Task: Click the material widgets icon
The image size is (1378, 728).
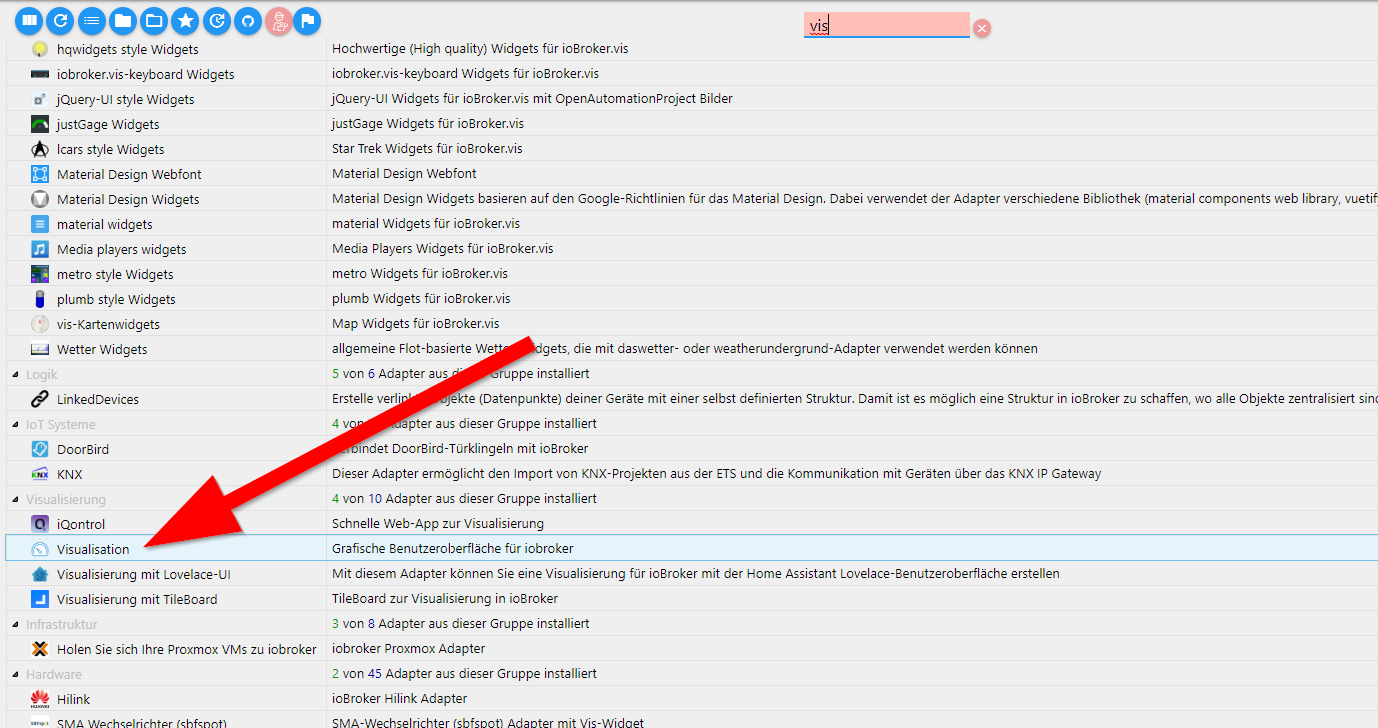Action: [x=40, y=224]
